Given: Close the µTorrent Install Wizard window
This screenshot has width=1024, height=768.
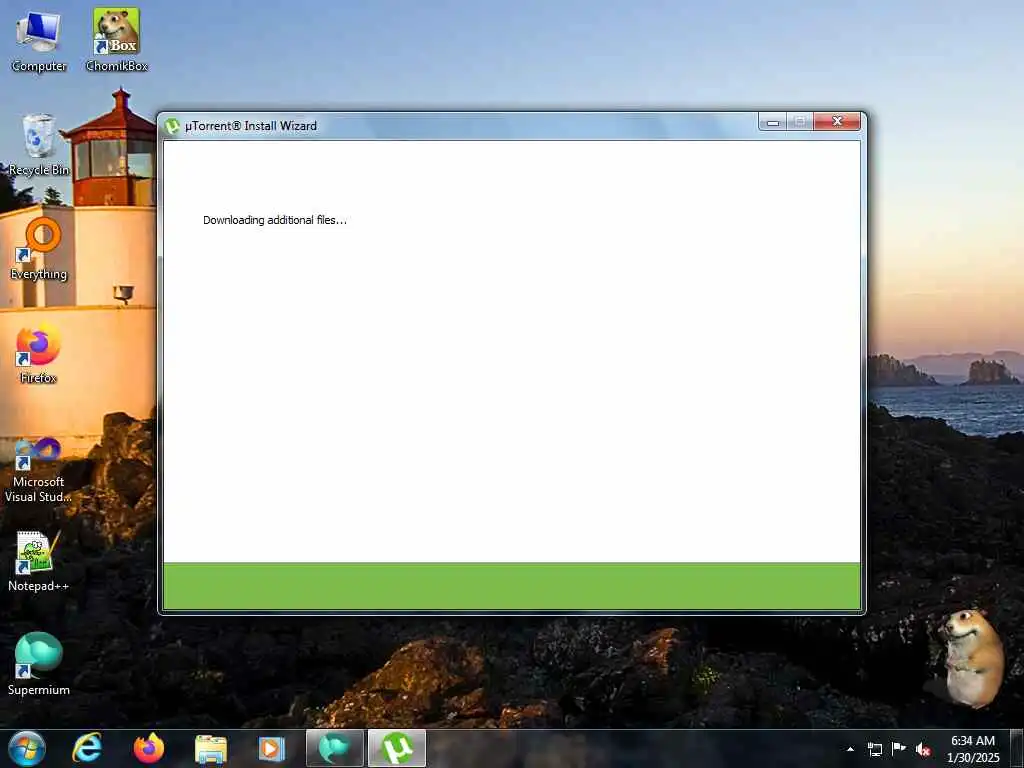Looking at the screenshot, I should pyautogui.click(x=837, y=122).
